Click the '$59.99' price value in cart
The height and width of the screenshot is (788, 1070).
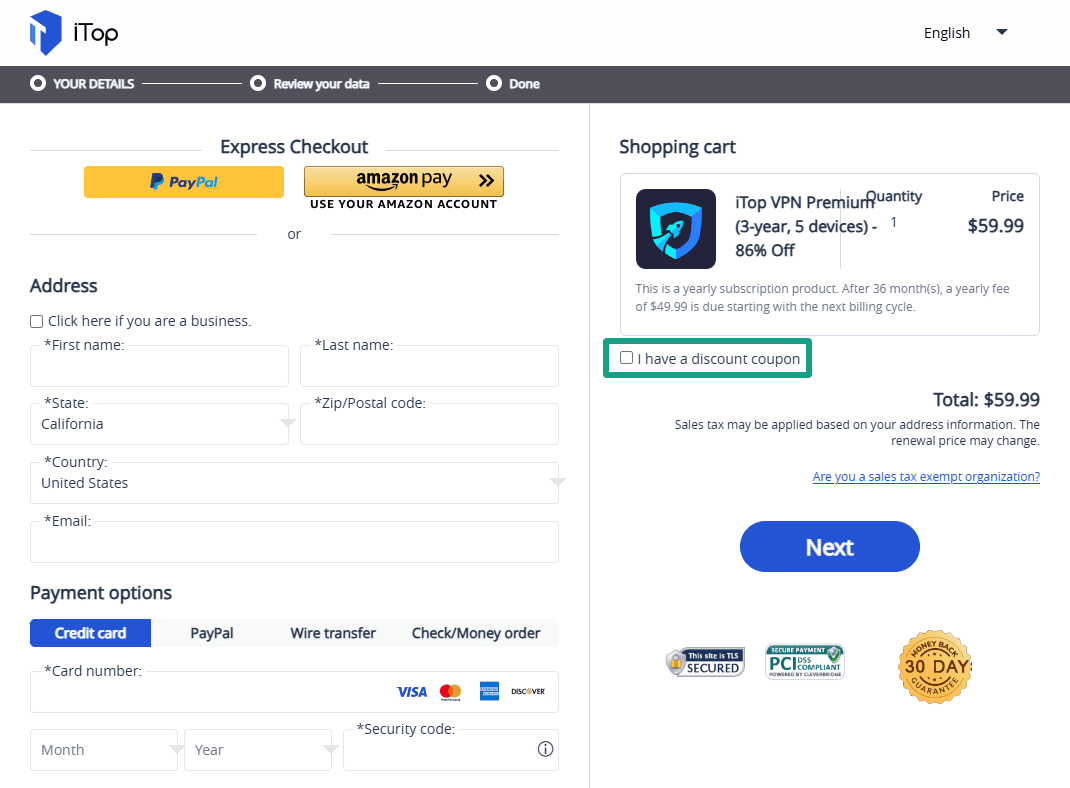996,226
